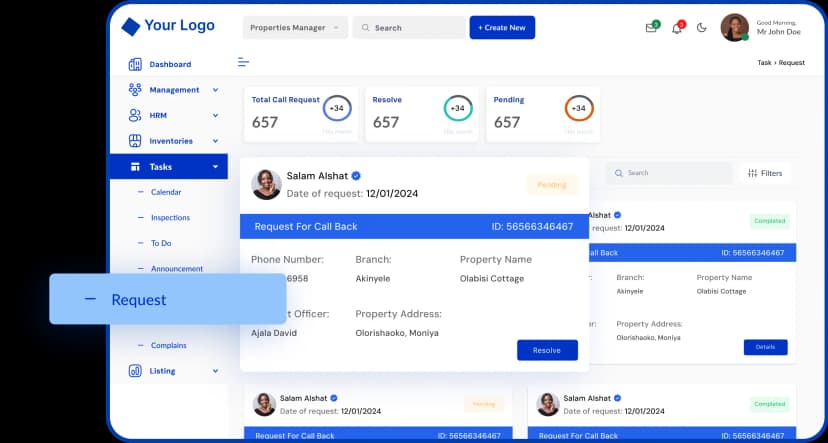Open To Do under Tasks
The height and width of the screenshot is (443, 828).
(161, 243)
